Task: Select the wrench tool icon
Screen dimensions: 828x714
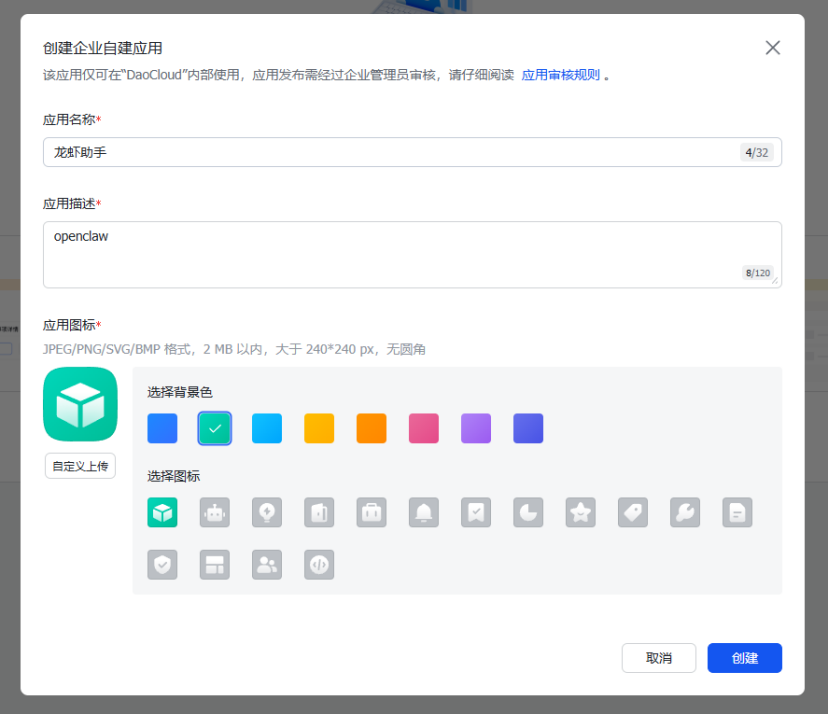Action: coord(685,512)
